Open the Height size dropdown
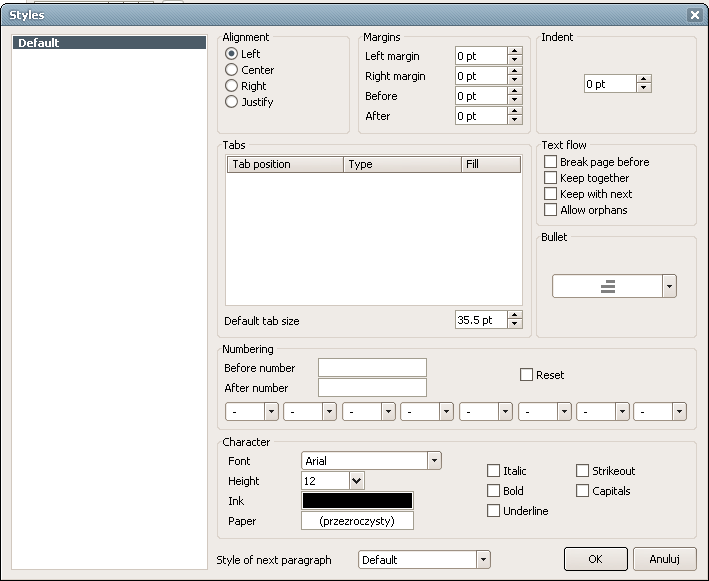709x581 pixels. click(357, 481)
